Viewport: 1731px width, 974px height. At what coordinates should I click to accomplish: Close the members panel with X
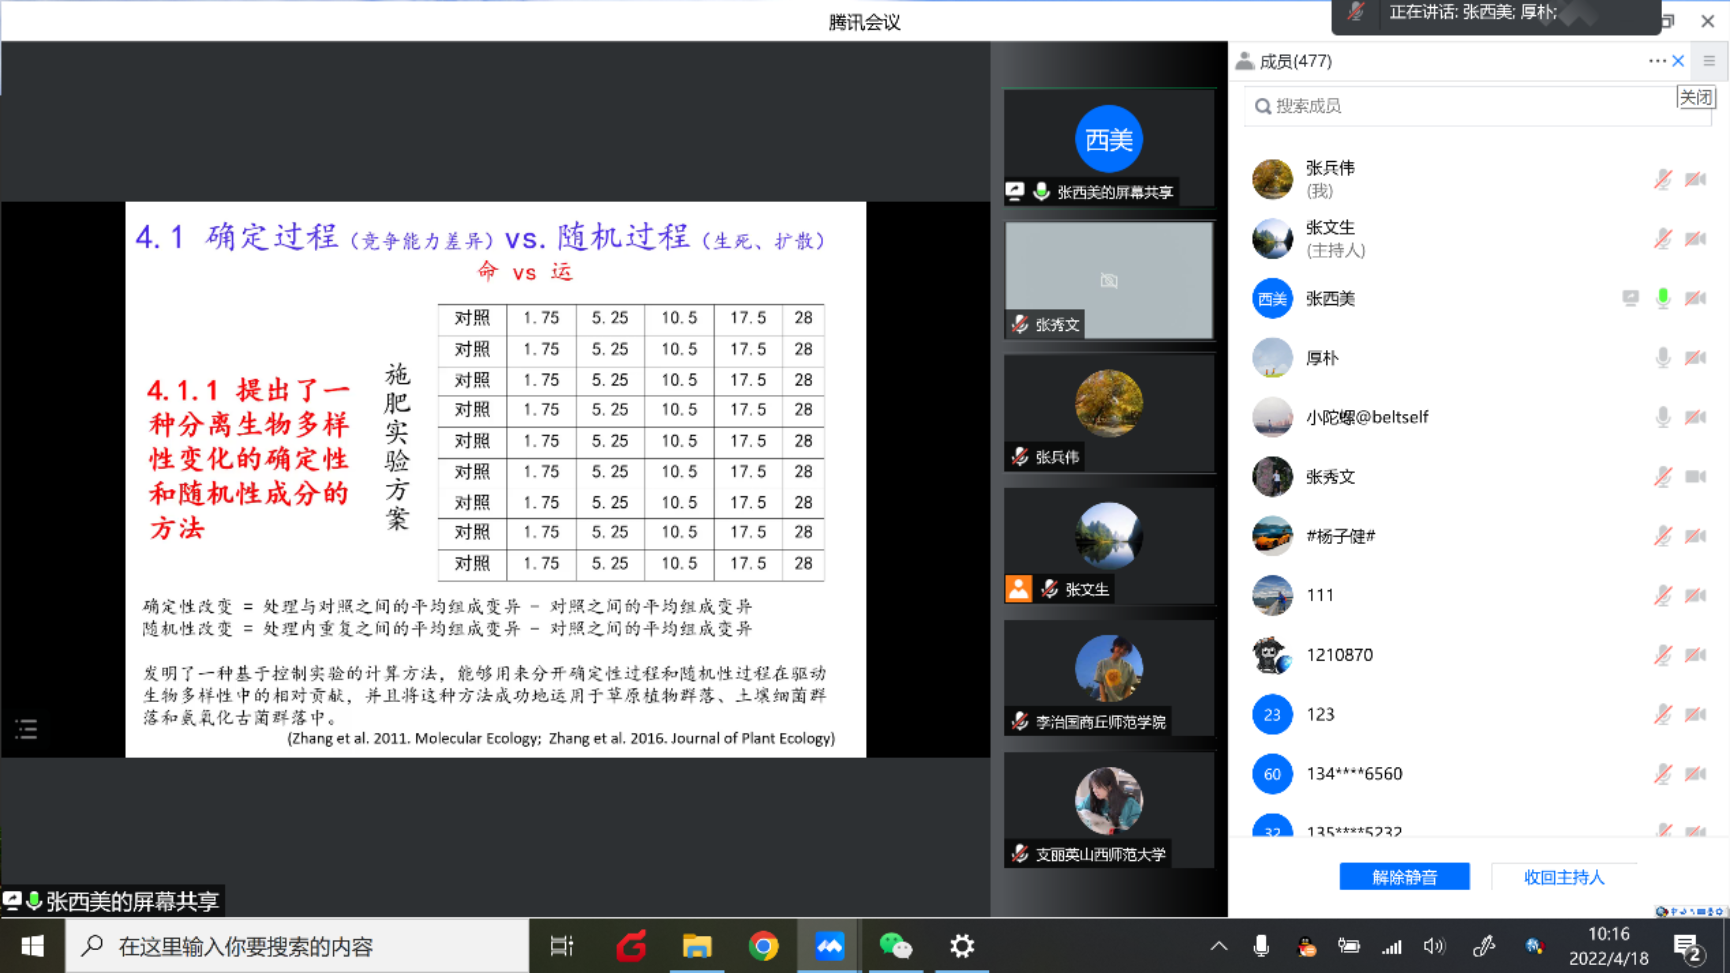[x=1679, y=61]
